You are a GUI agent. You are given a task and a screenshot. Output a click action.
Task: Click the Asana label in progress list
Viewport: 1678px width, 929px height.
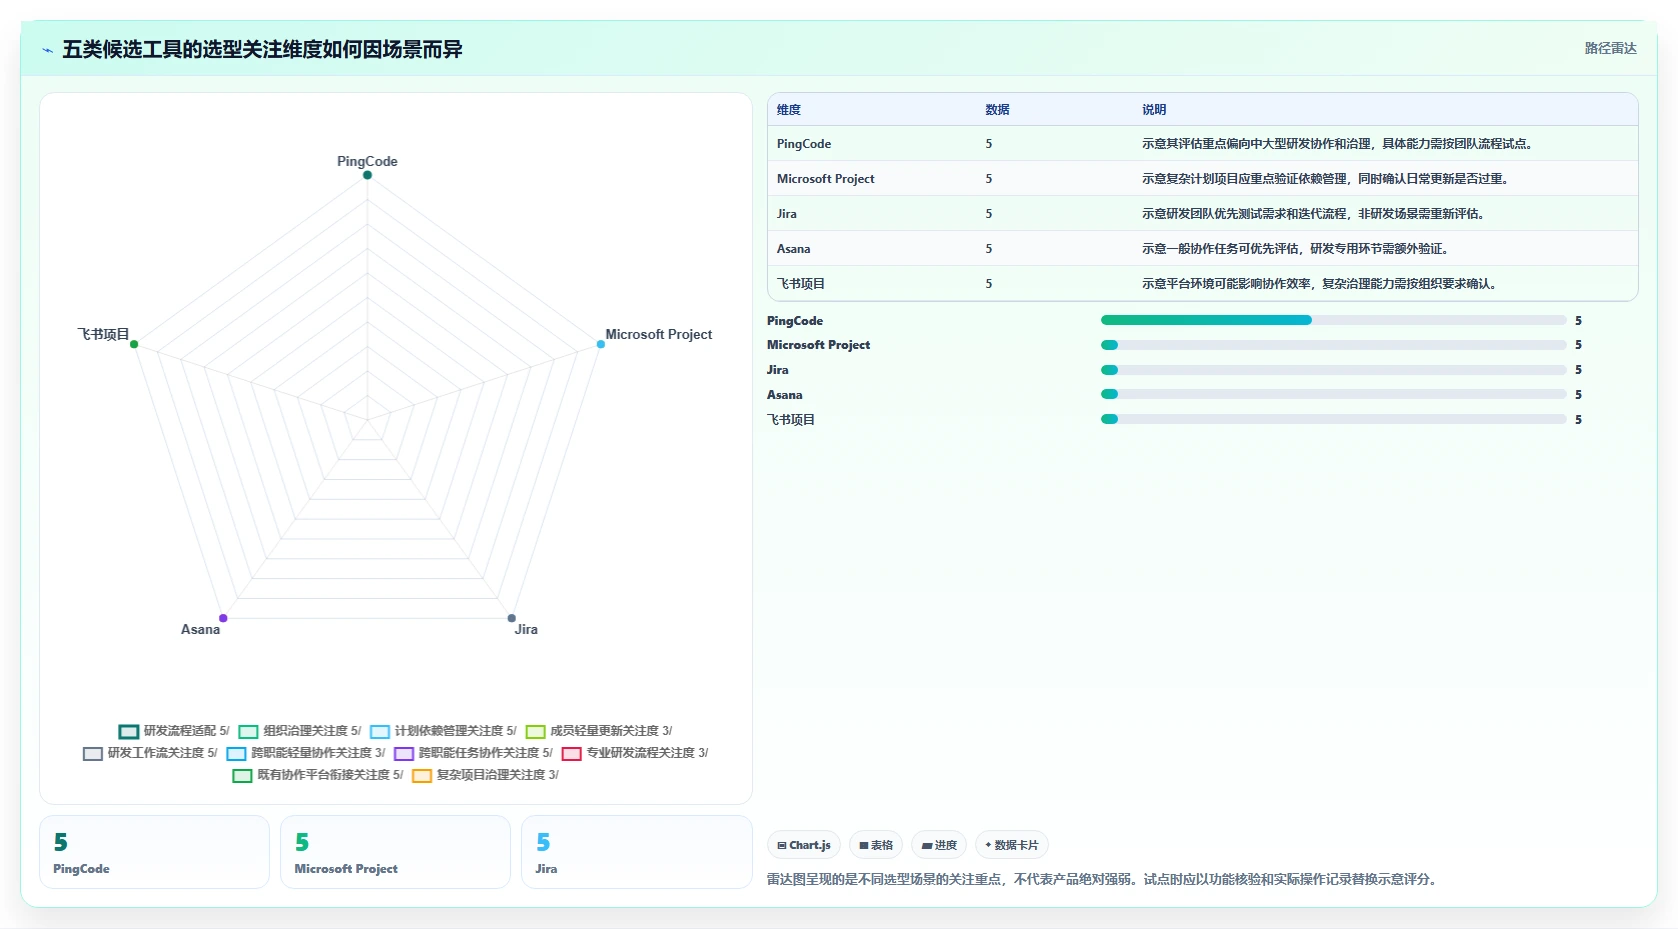[x=785, y=395]
